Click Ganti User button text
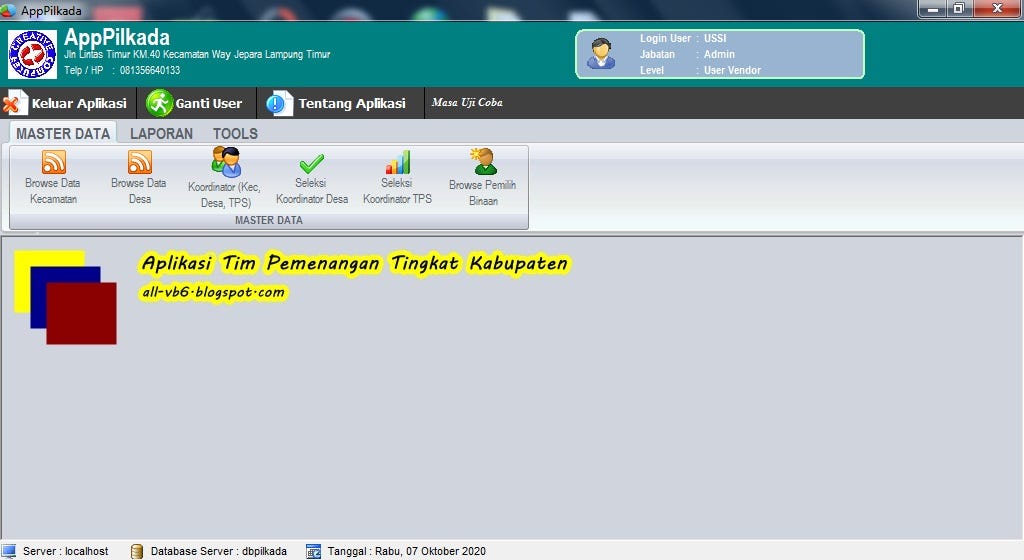This screenshot has width=1024, height=560. tap(208, 103)
